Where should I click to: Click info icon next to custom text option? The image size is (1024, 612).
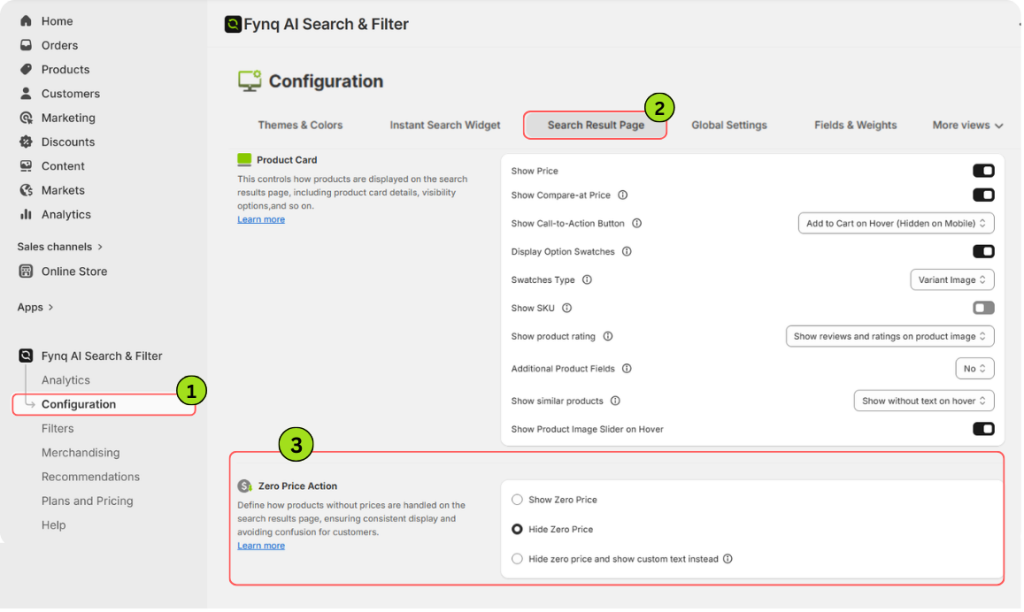(x=728, y=559)
